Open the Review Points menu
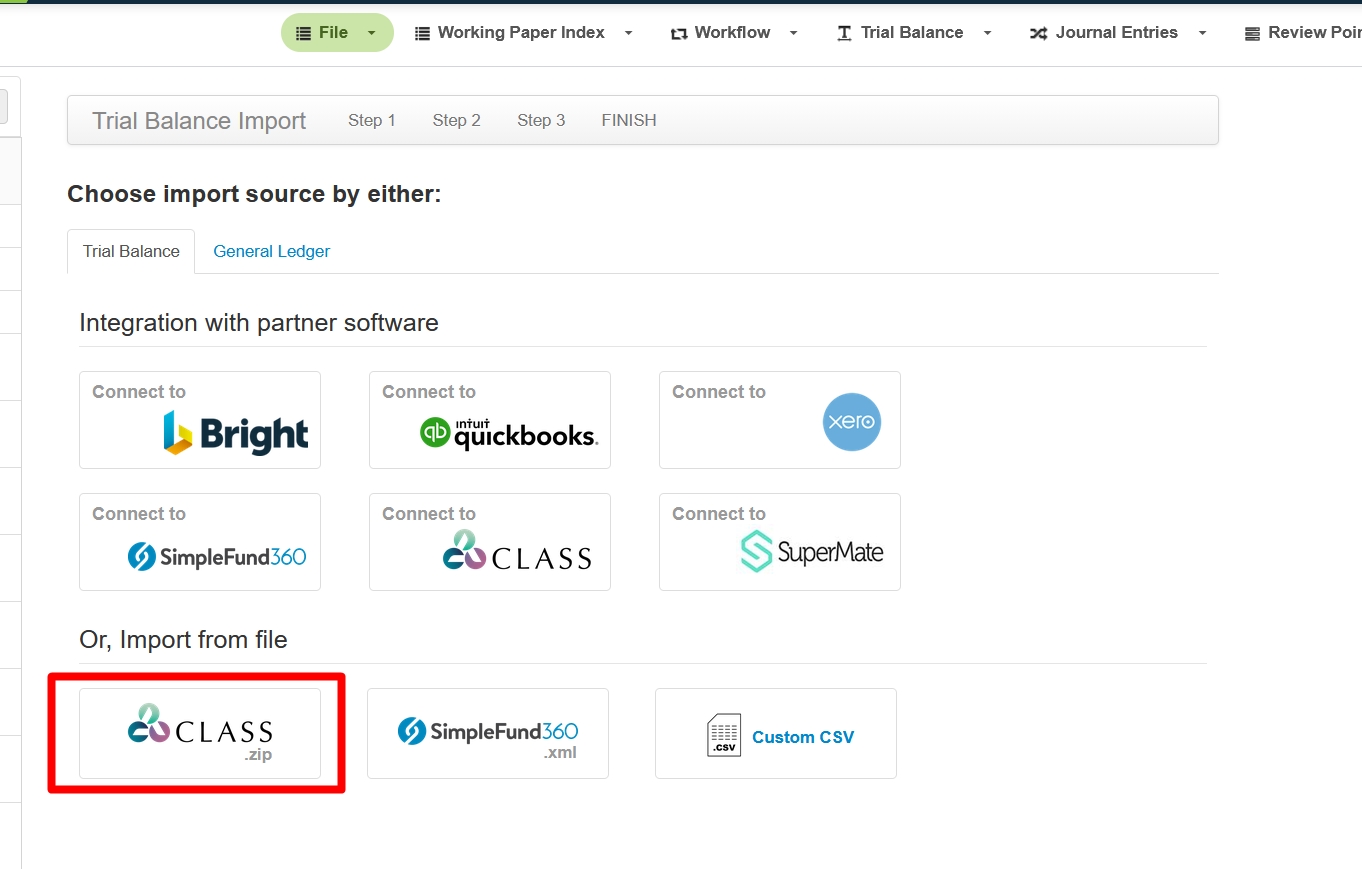Screen dimensions: 1362x869 [x=1302, y=33]
